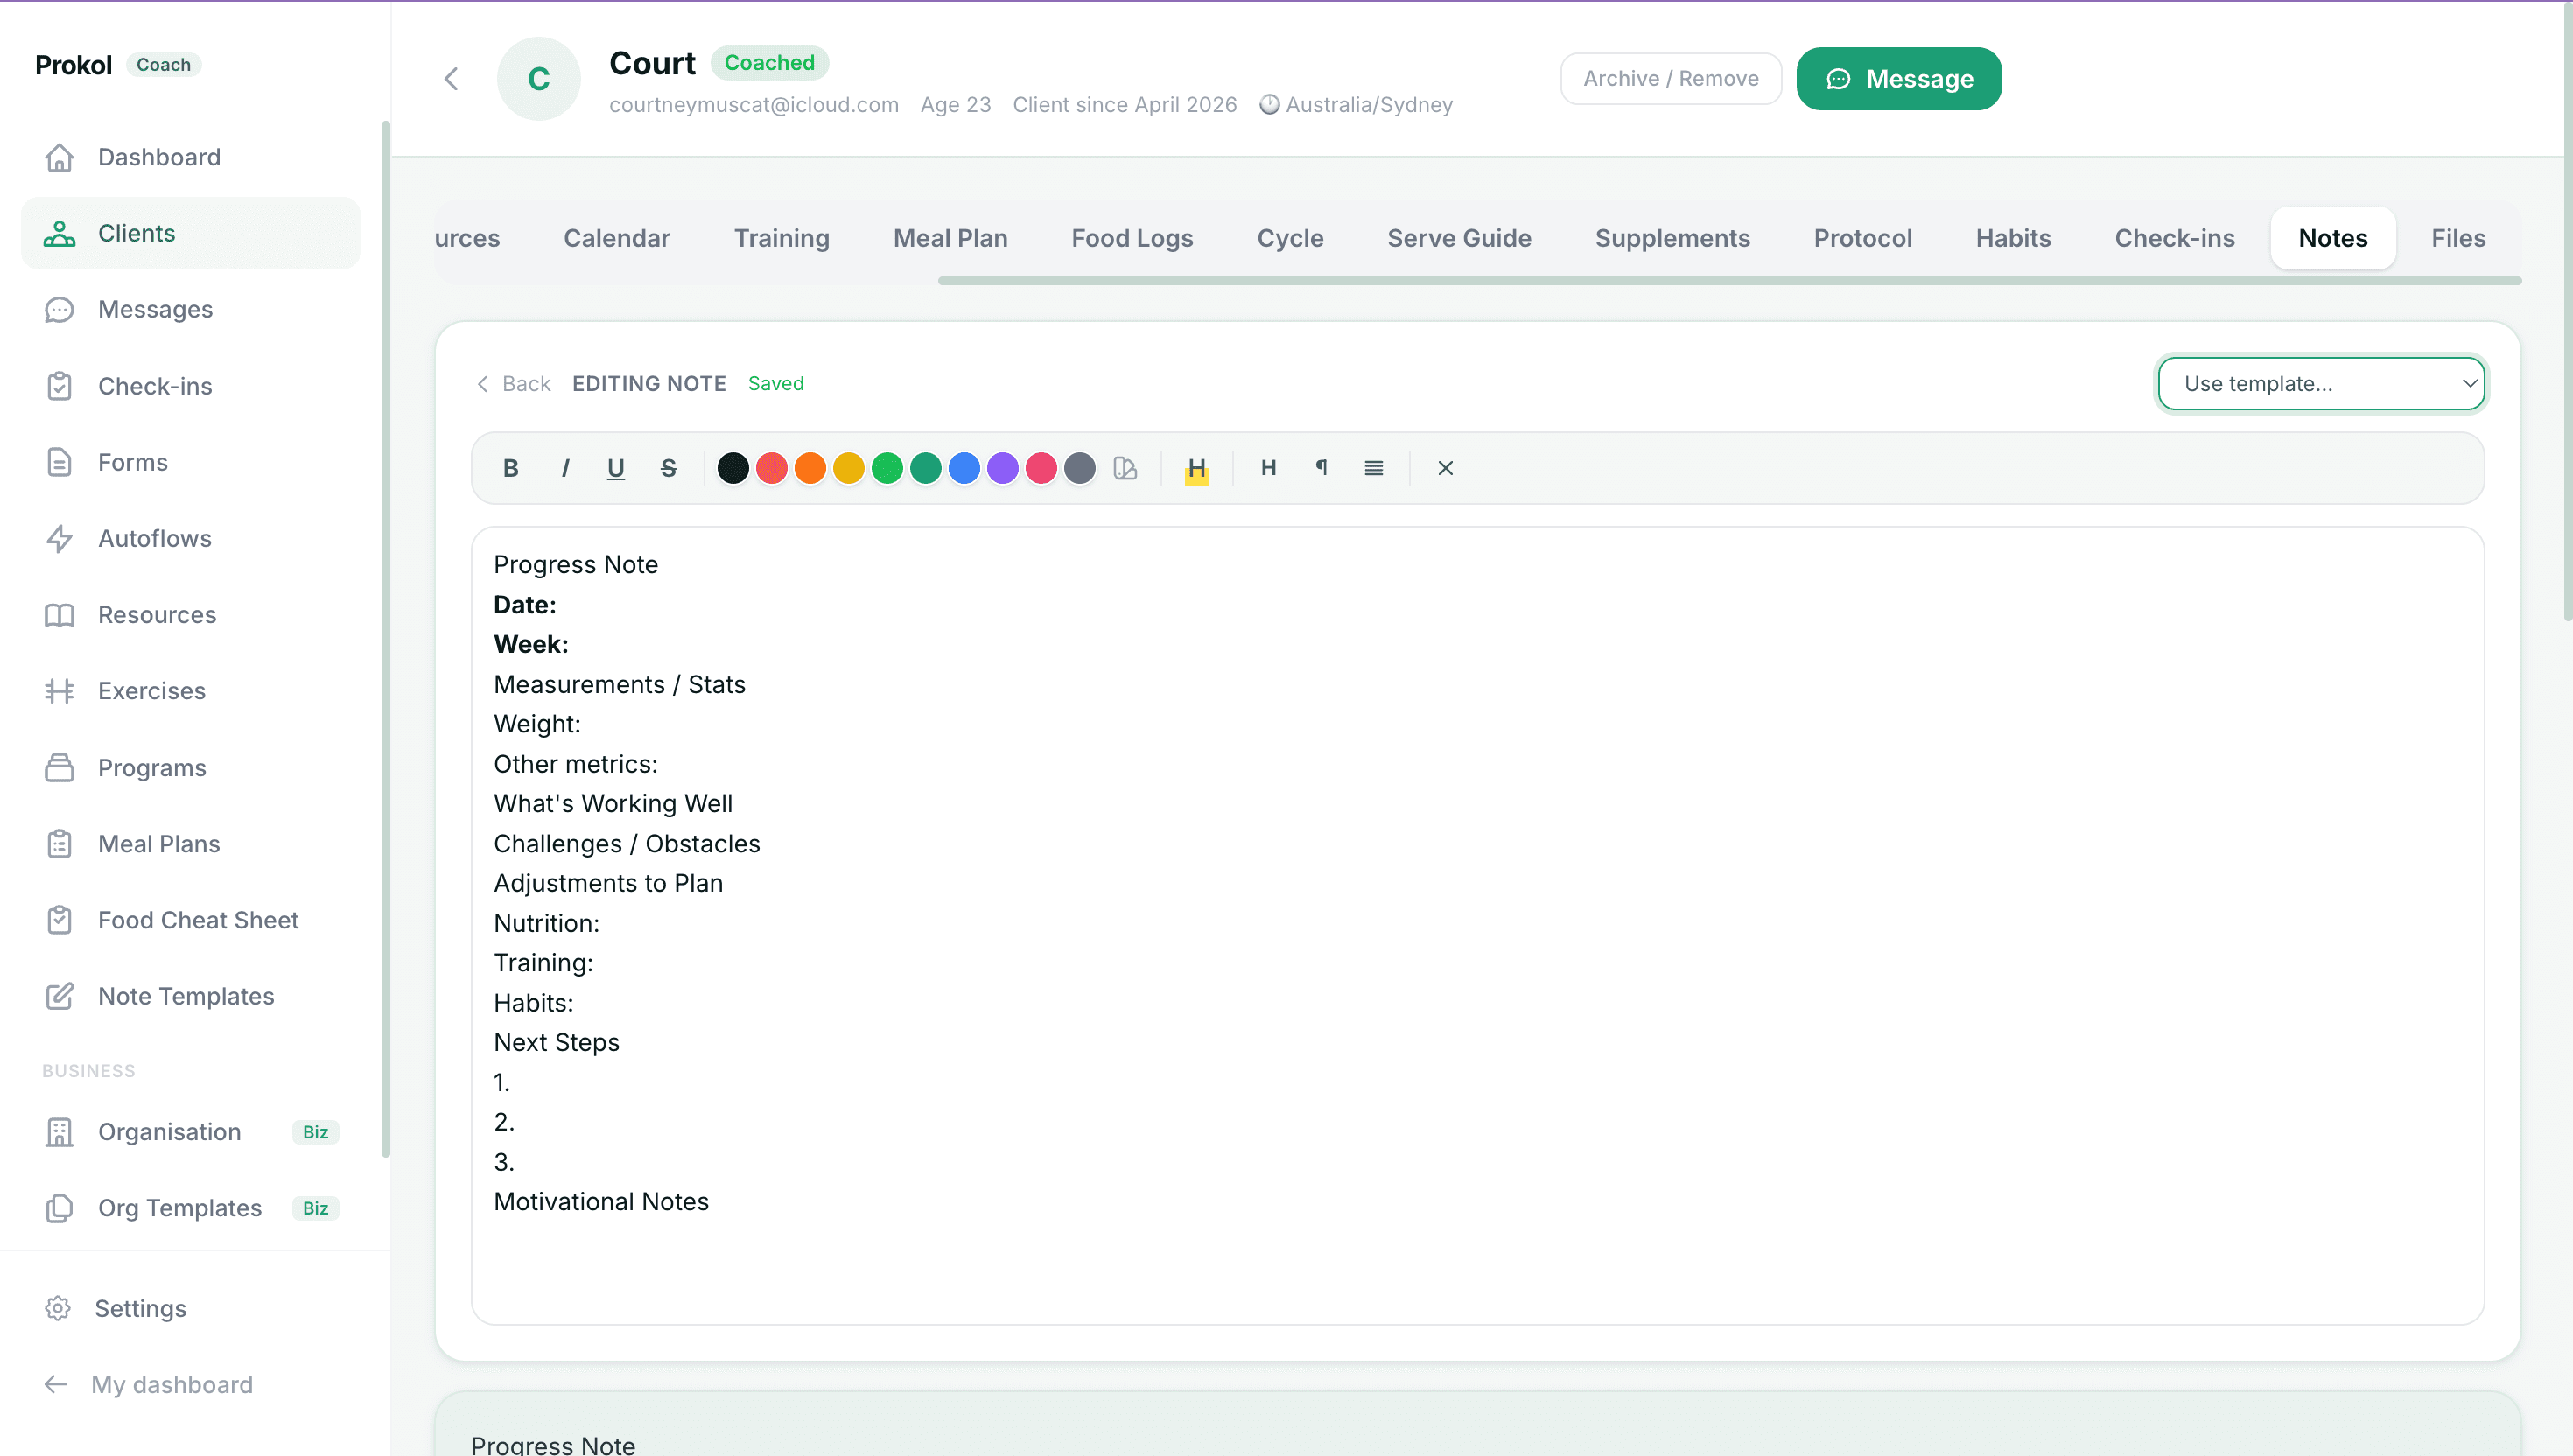Apply heading style with the plain H icon
This screenshot has width=2573, height=1456.
point(1268,468)
